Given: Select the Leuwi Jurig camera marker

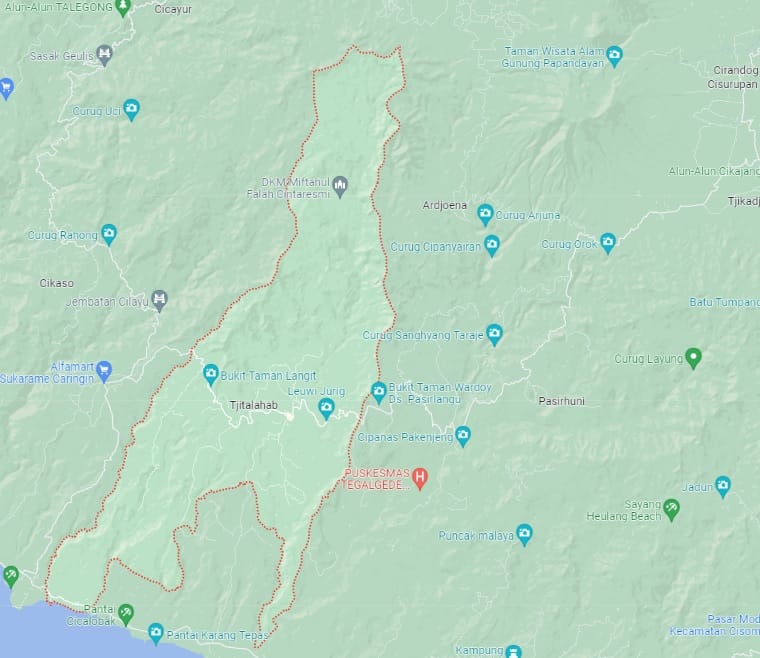Looking at the screenshot, I should point(326,408).
